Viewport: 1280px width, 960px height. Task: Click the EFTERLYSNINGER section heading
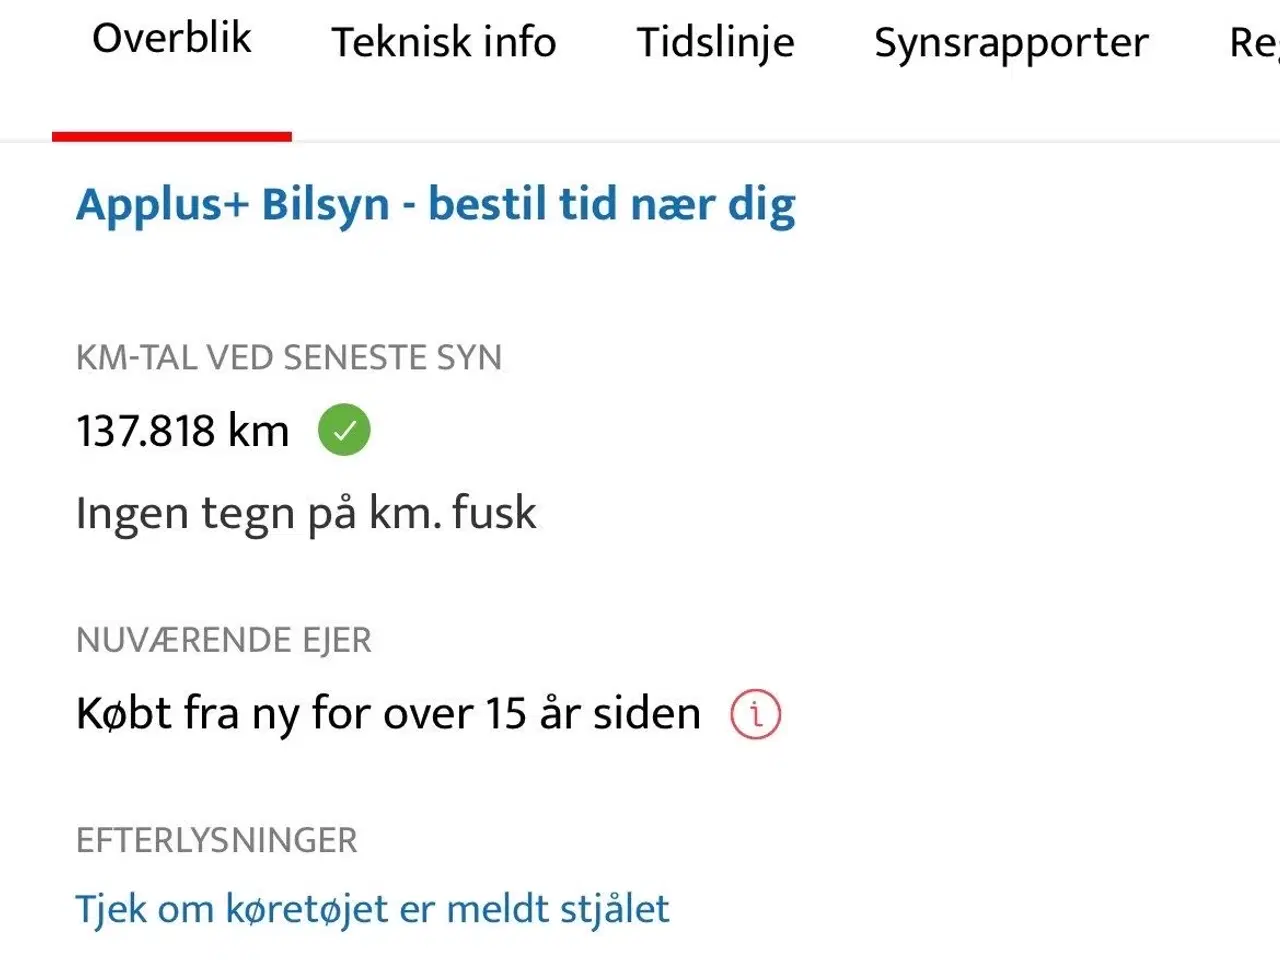217,840
